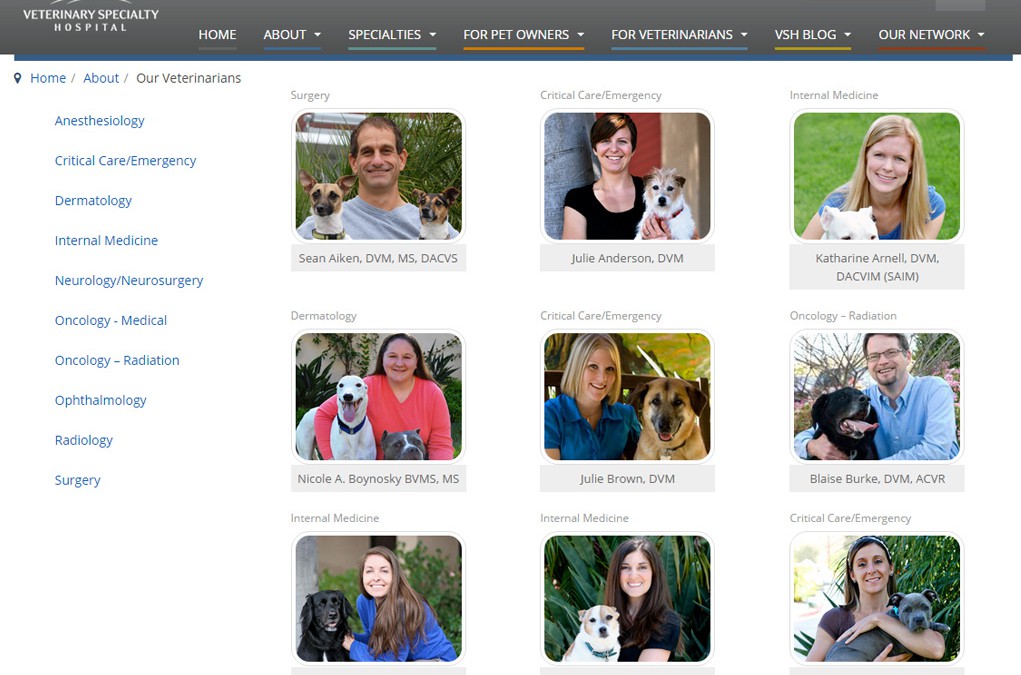This screenshot has width=1021, height=675.
Task: Open Sean Aiken's profile photo
Action: coord(378,176)
